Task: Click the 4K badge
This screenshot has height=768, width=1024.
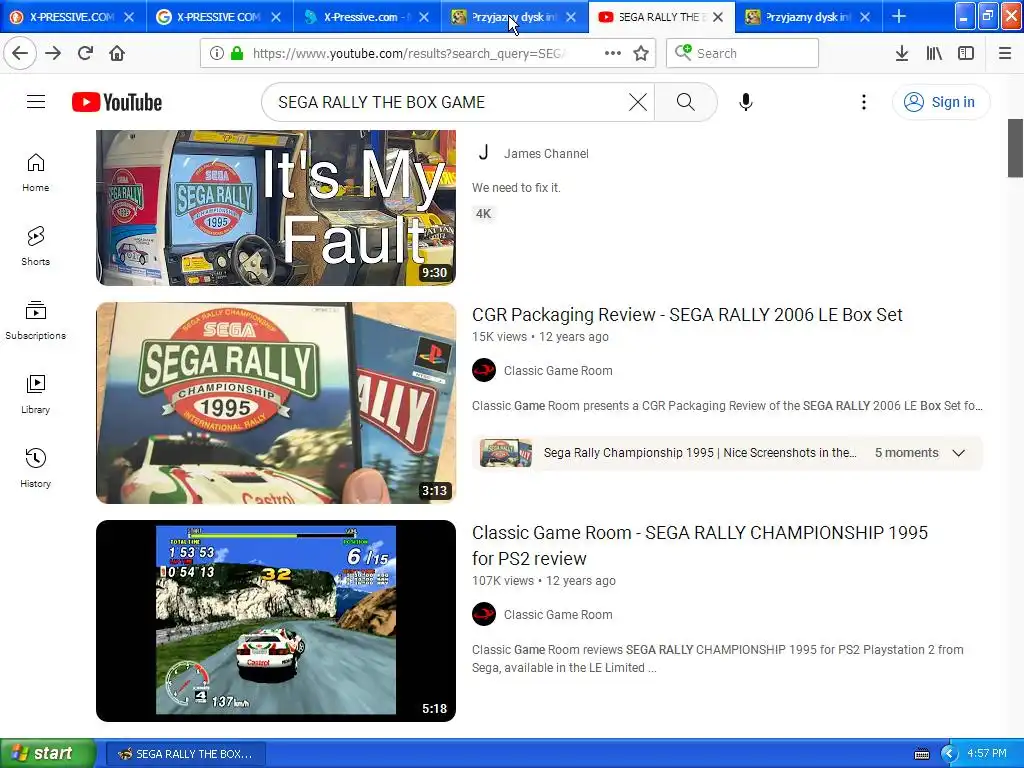Action: point(483,214)
